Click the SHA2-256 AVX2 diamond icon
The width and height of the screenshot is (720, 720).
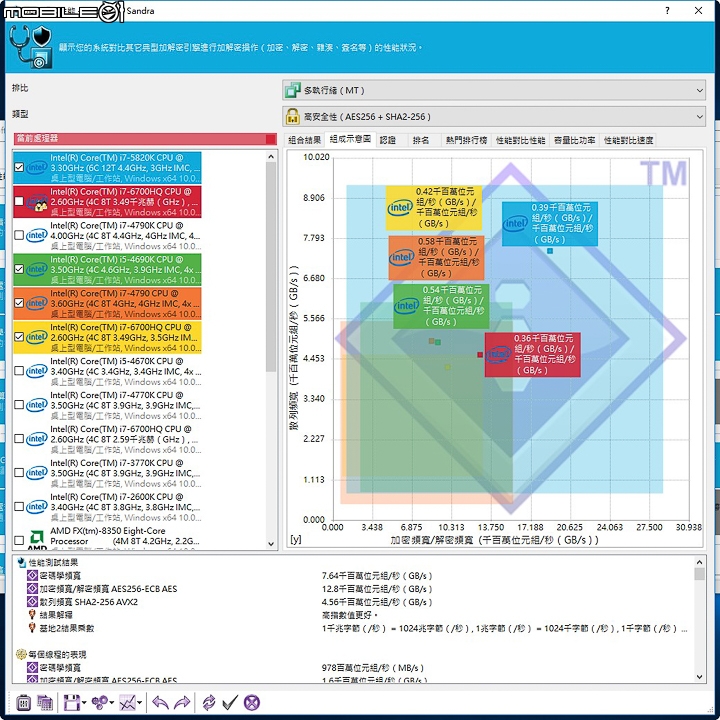[x=32, y=602]
